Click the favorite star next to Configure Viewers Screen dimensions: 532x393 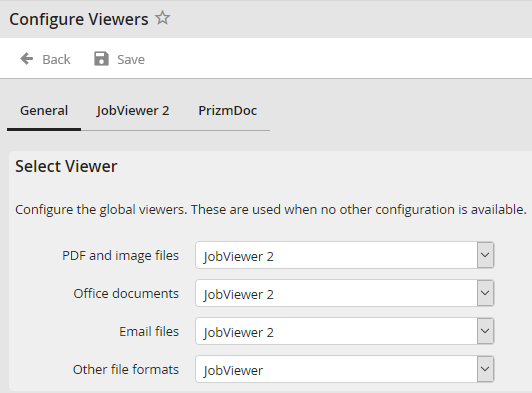[x=163, y=18]
